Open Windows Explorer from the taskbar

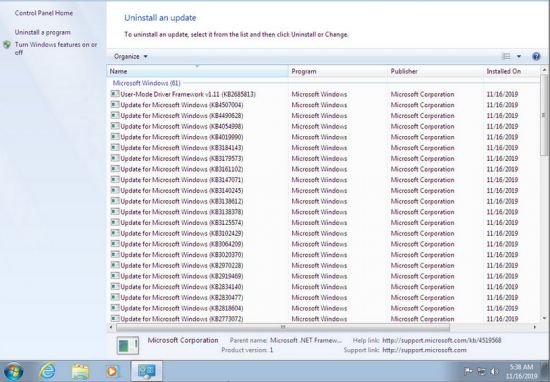(80, 372)
